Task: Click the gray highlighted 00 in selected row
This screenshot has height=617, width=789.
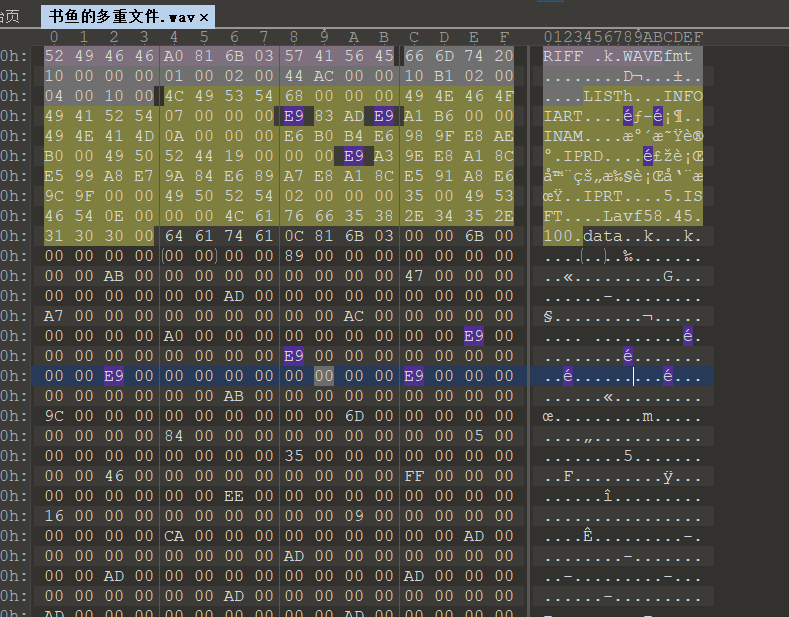Action: [324, 376]
